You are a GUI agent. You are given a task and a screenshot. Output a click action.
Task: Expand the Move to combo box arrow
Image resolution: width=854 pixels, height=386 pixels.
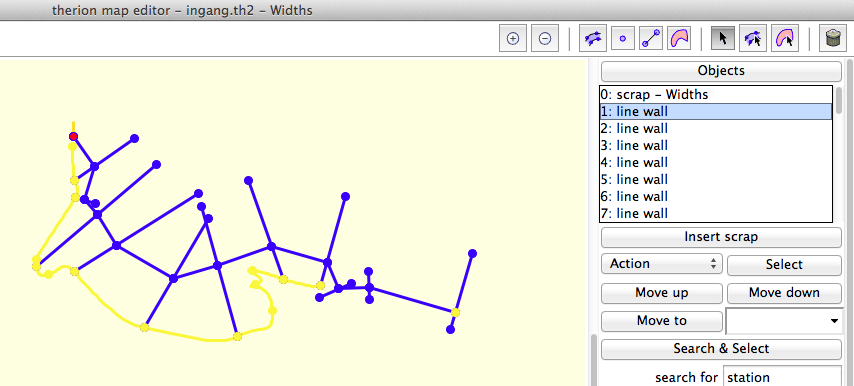tap(834, 321)
